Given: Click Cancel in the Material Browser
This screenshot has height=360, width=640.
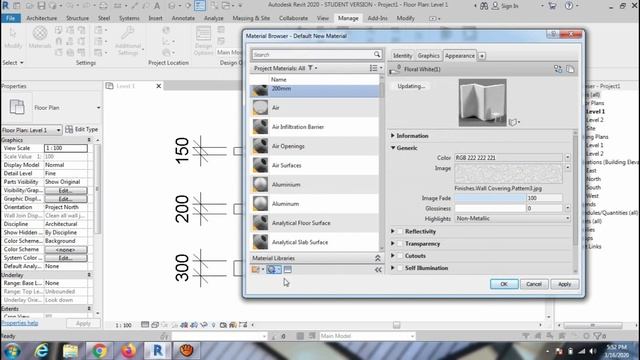Looking at the screenshot, I should pyautogui.click(x=534, y=284).
